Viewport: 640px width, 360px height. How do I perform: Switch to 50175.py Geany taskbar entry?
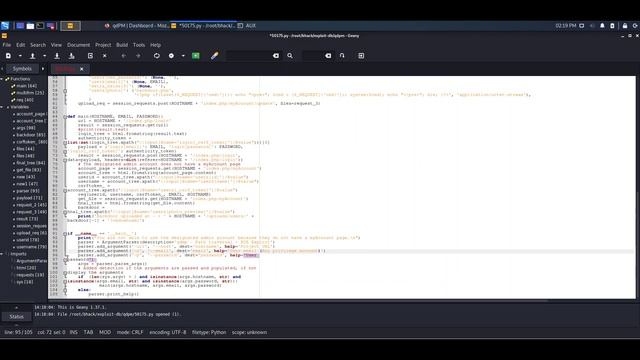(x=203, y=26)
